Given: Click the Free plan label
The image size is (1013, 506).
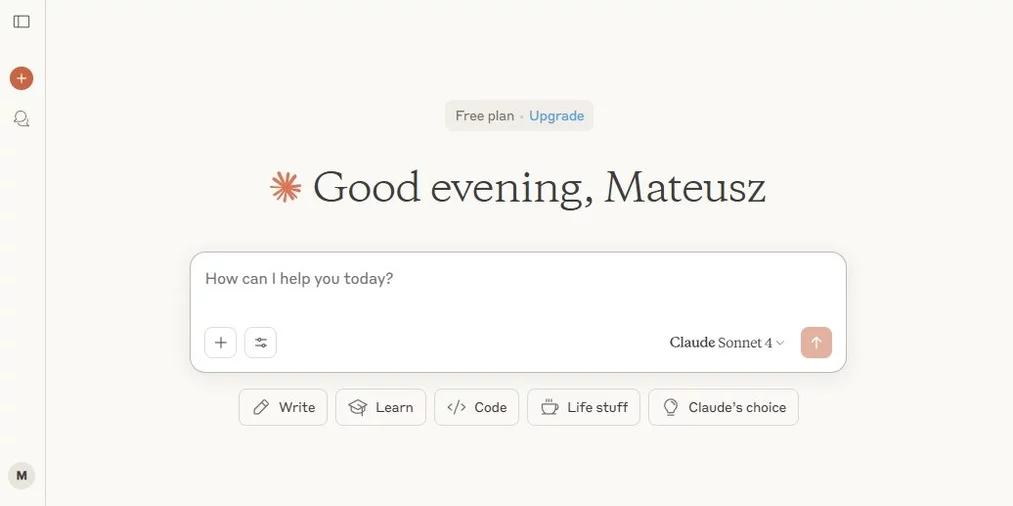Looking at the screenshot, I should pyautogui.click(x=485, y=116).
